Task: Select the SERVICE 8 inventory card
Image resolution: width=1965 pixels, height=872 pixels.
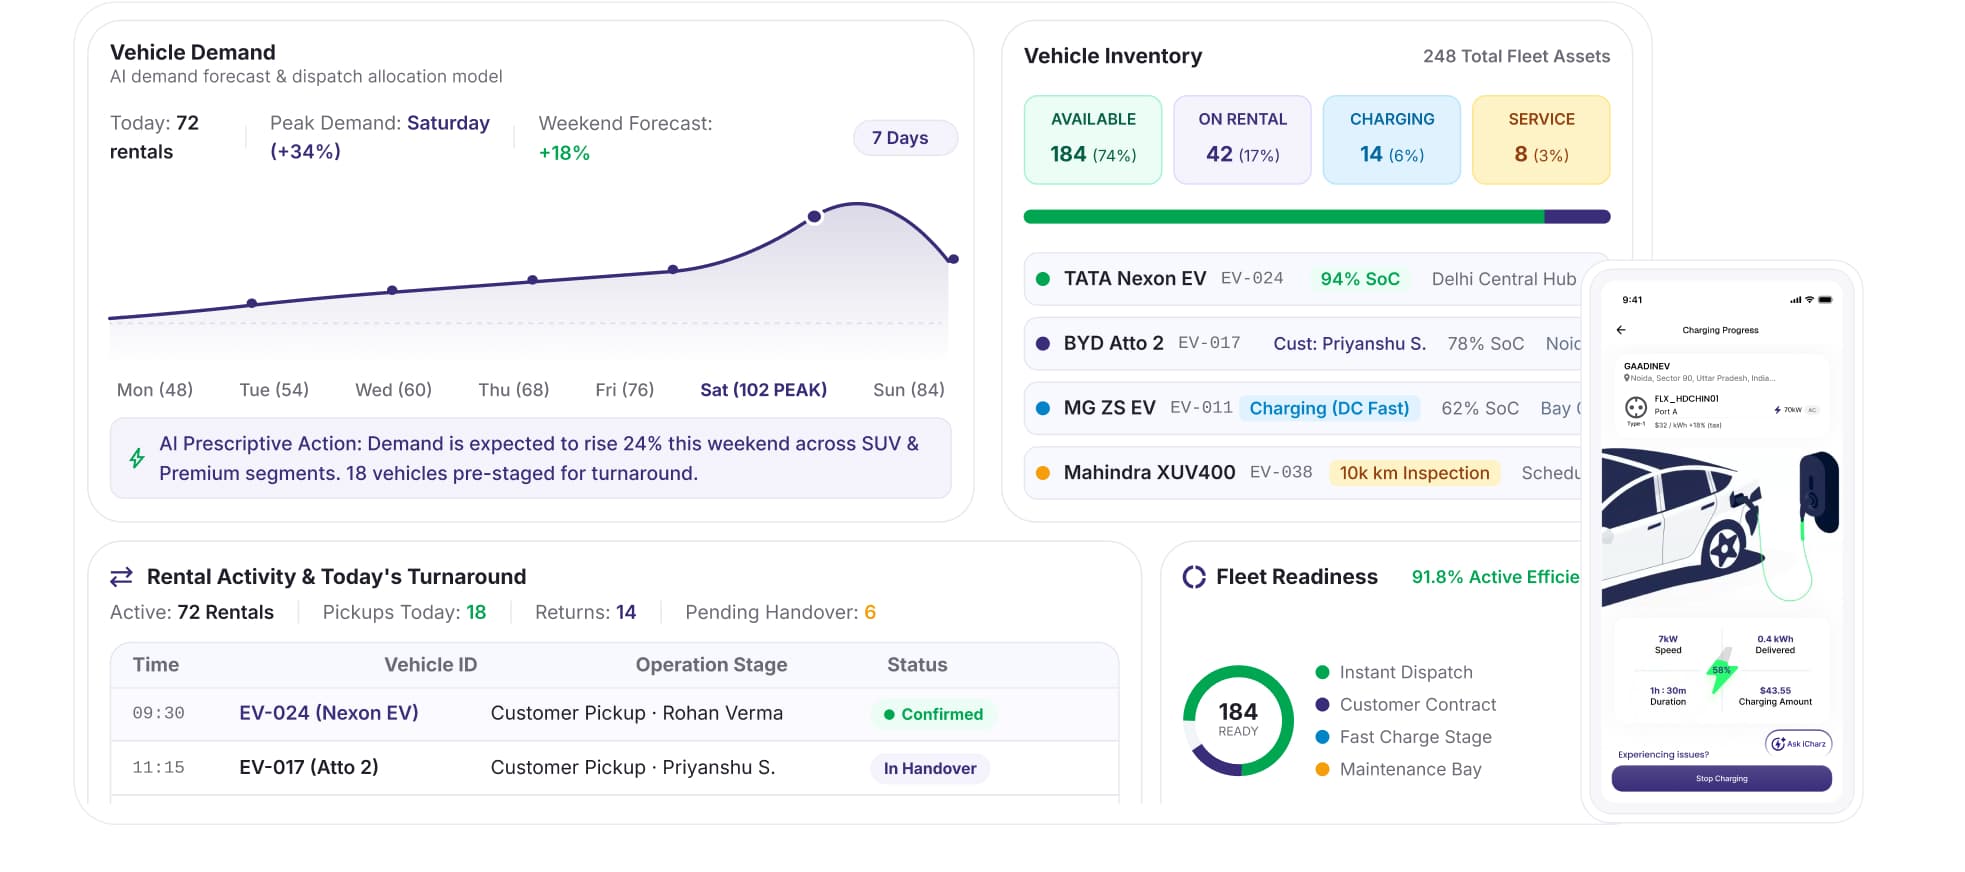Action: (1541, 140)
